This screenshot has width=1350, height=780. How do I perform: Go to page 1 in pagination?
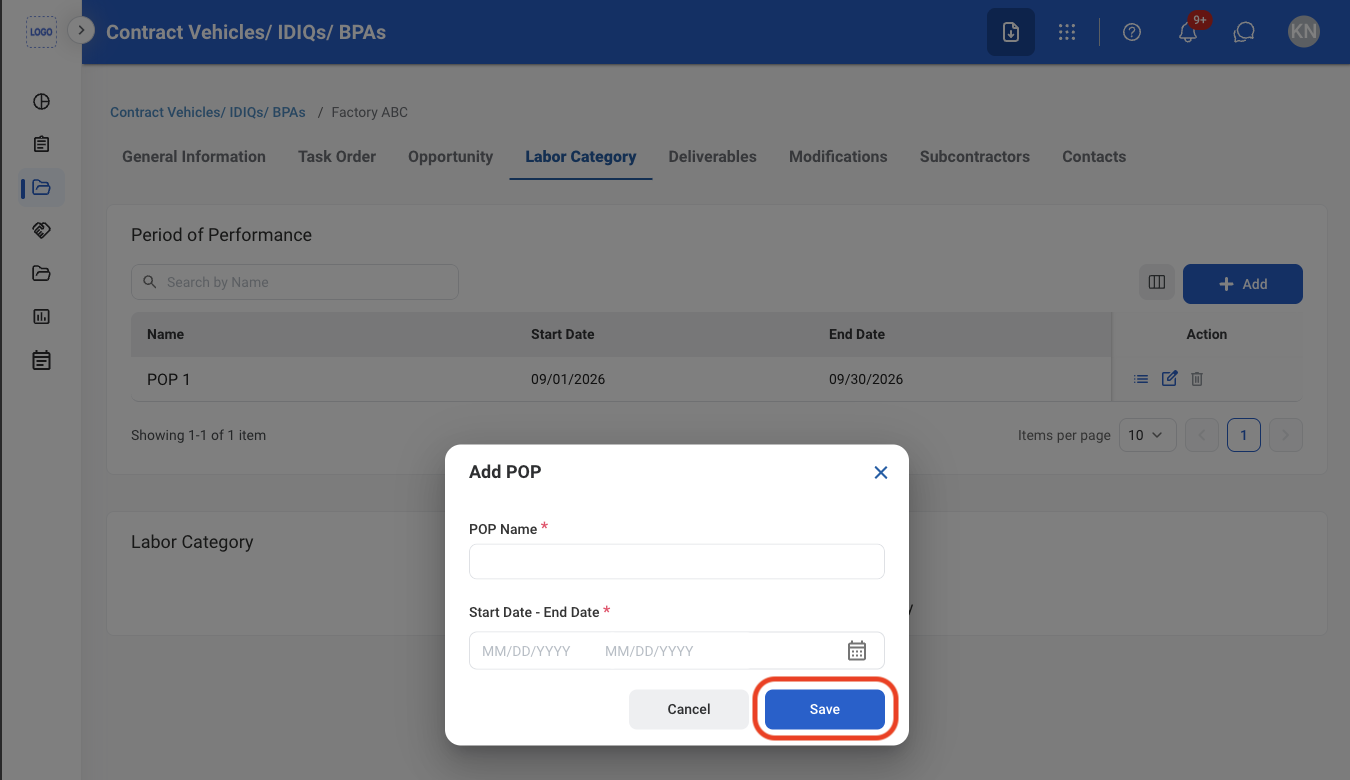(x=1244, y=435)
